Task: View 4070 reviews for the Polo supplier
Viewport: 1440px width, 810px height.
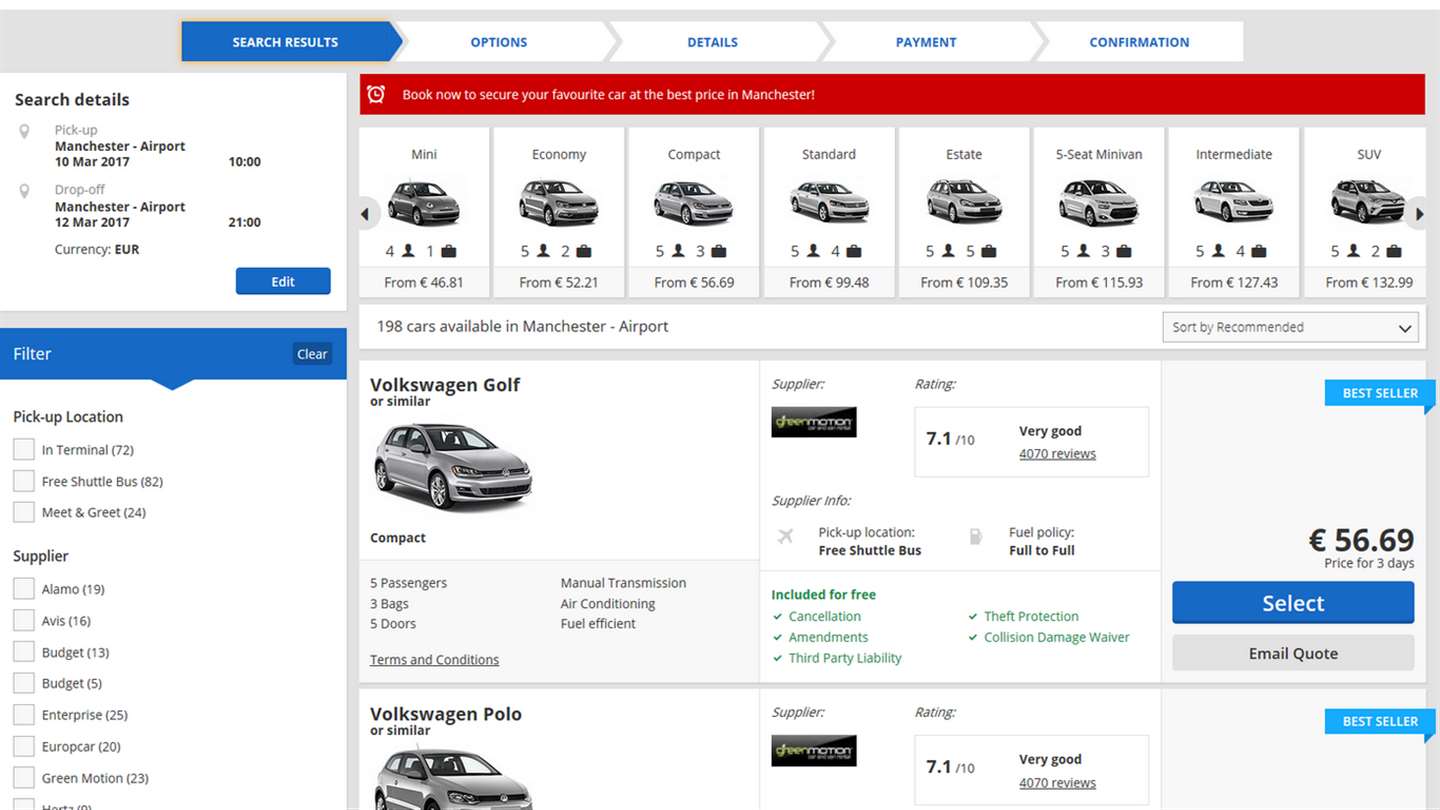Action: (x=1057, y=783)
